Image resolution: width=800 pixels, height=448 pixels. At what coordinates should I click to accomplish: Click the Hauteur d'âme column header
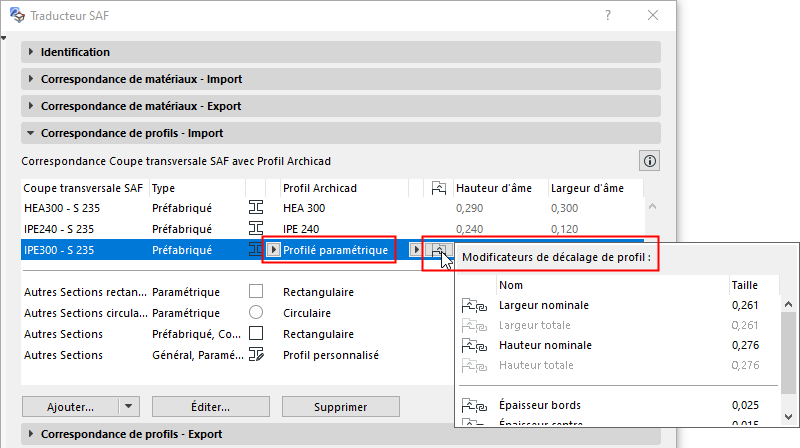click(x=501, y=188)
